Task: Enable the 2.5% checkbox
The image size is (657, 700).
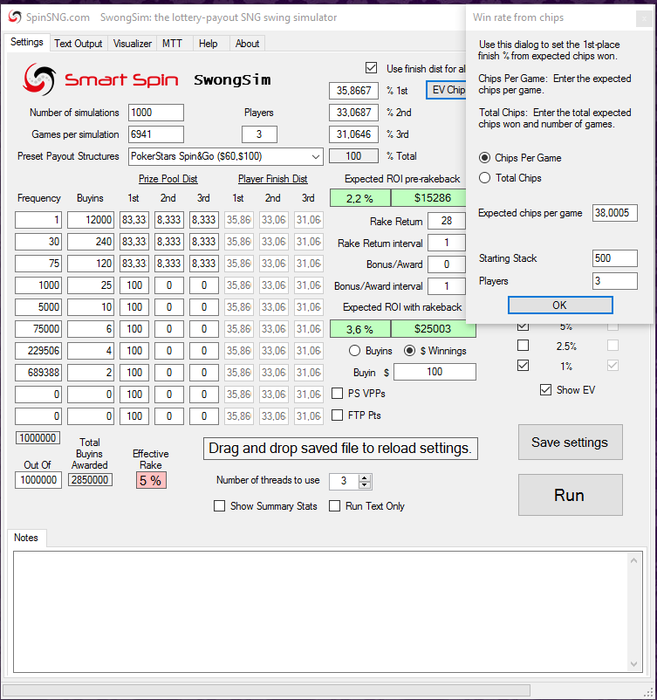Action: coord(523,345)
